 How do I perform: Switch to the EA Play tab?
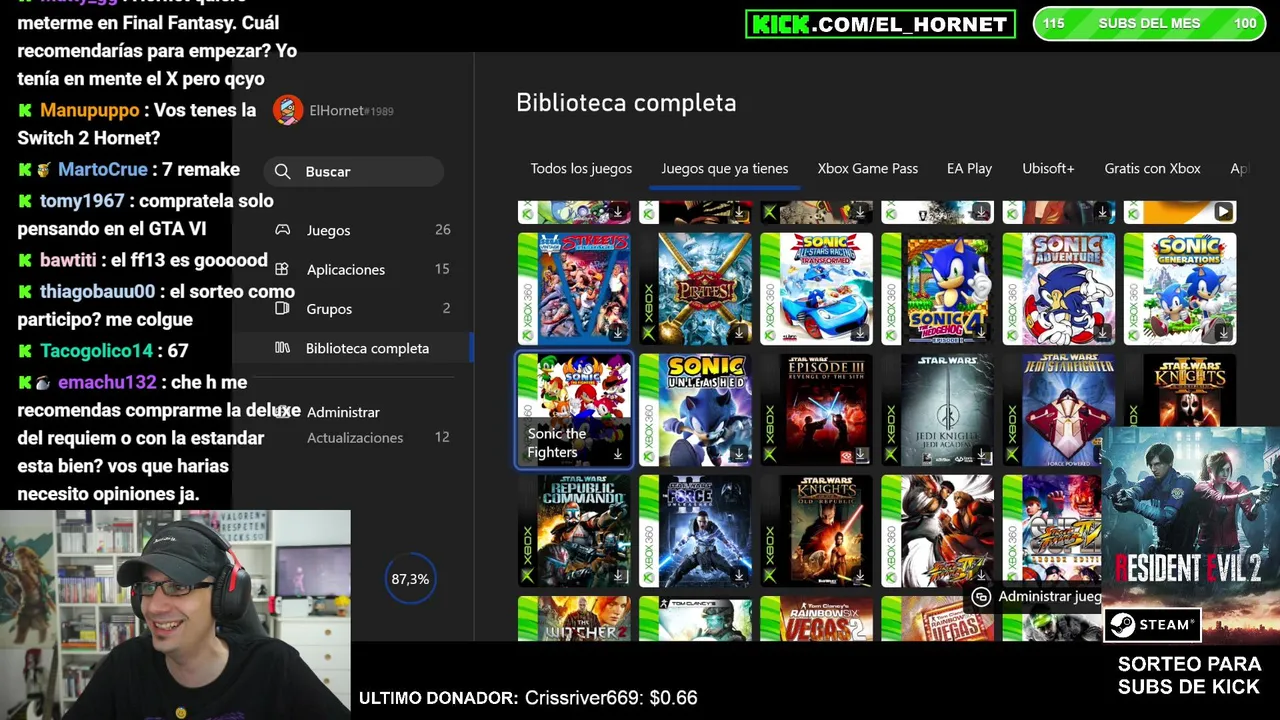969,168
